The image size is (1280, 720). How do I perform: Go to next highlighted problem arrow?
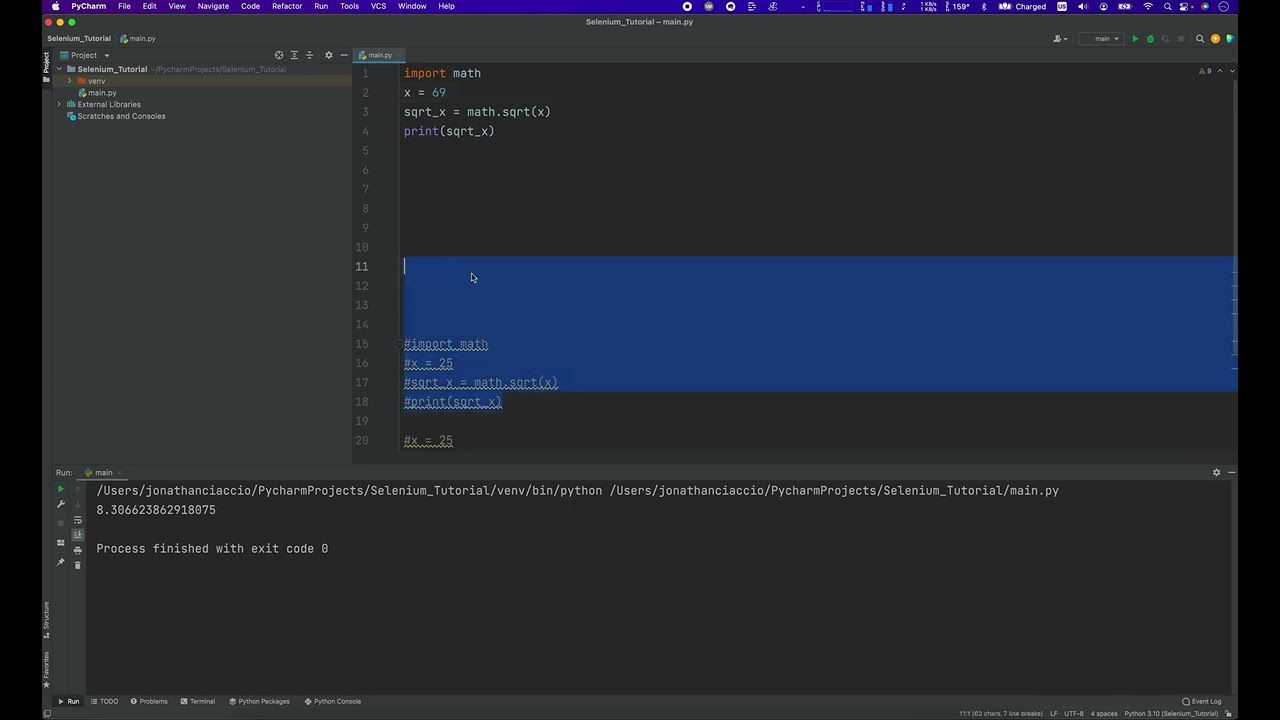click(x=1232, y=71)
